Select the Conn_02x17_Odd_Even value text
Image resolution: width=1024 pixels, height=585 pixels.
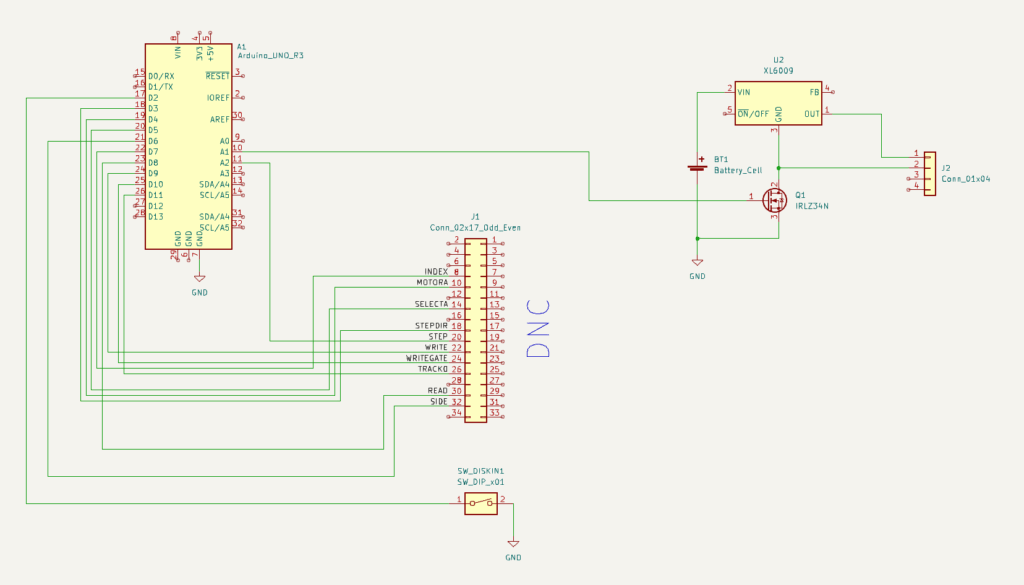475,228
